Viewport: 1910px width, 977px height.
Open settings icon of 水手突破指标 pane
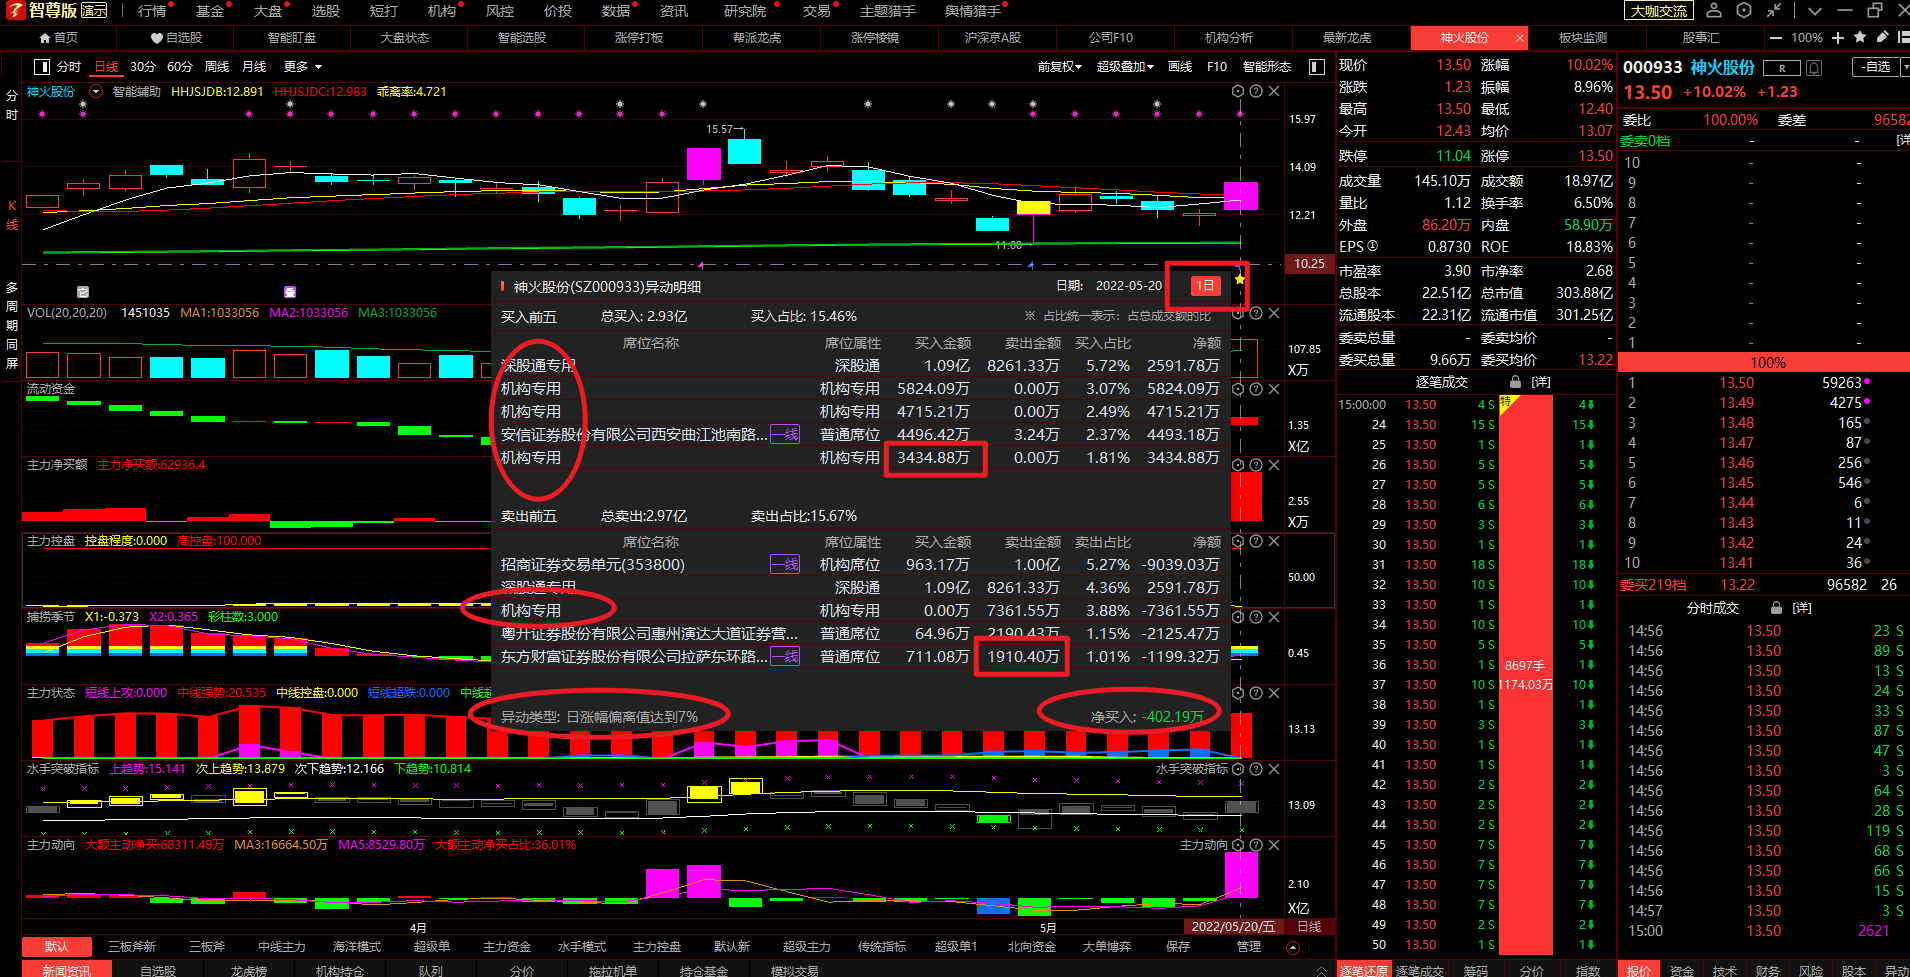tap(1238, 769)
